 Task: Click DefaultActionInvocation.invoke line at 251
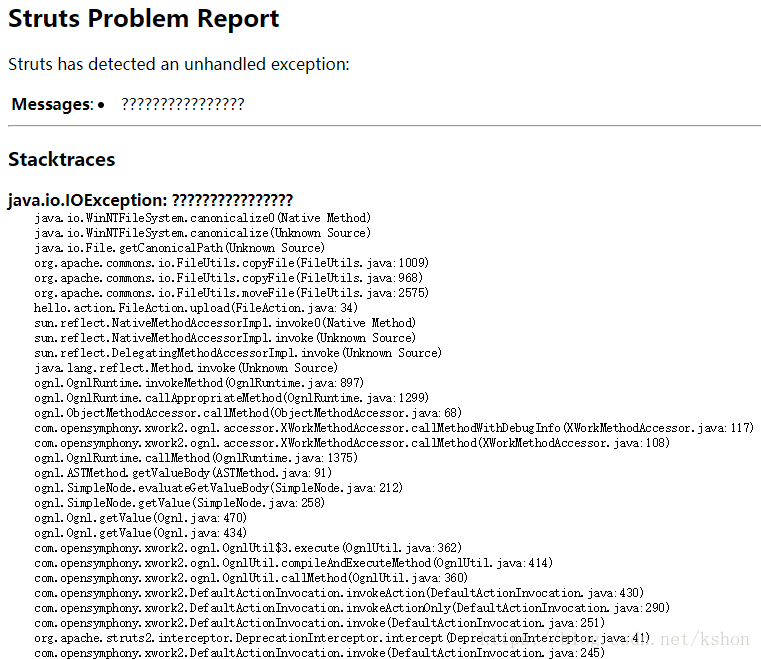click(x=319, y=624)
